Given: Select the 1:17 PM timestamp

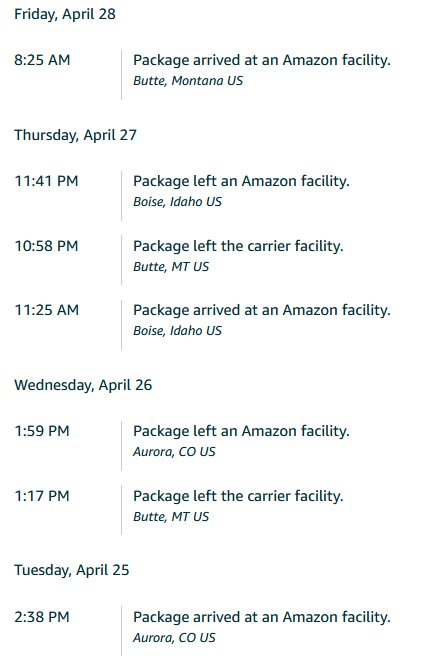Looking at the screenshot, I should point(42,496).
